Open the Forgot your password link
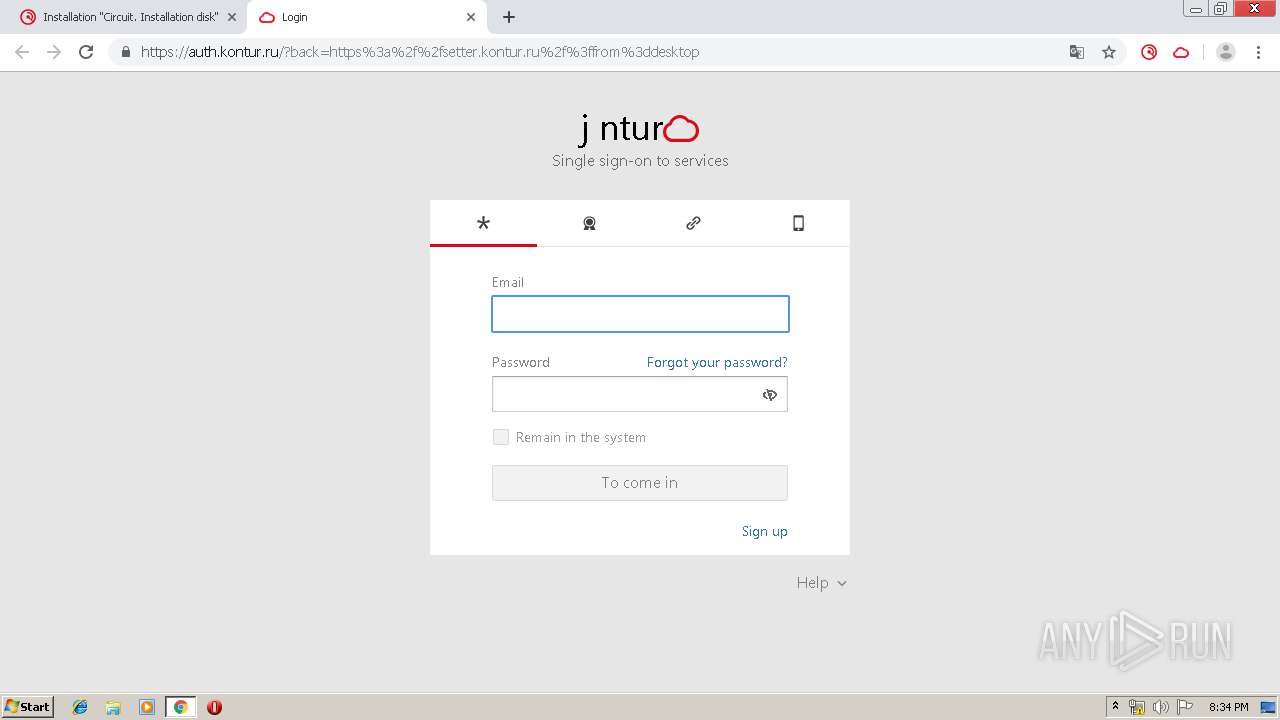 click(717, 362)
